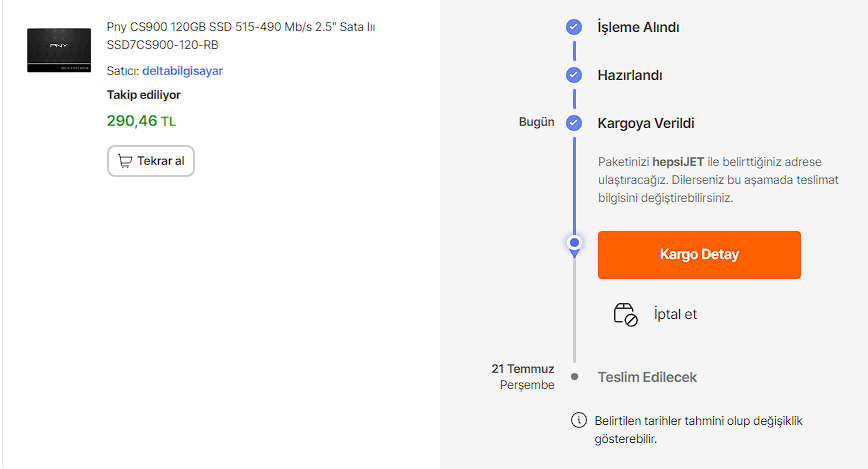Click the gray Teslim Edilecek step dot
Screen dimensions: 868x469
pyautogui.click(x=574, y=377)
